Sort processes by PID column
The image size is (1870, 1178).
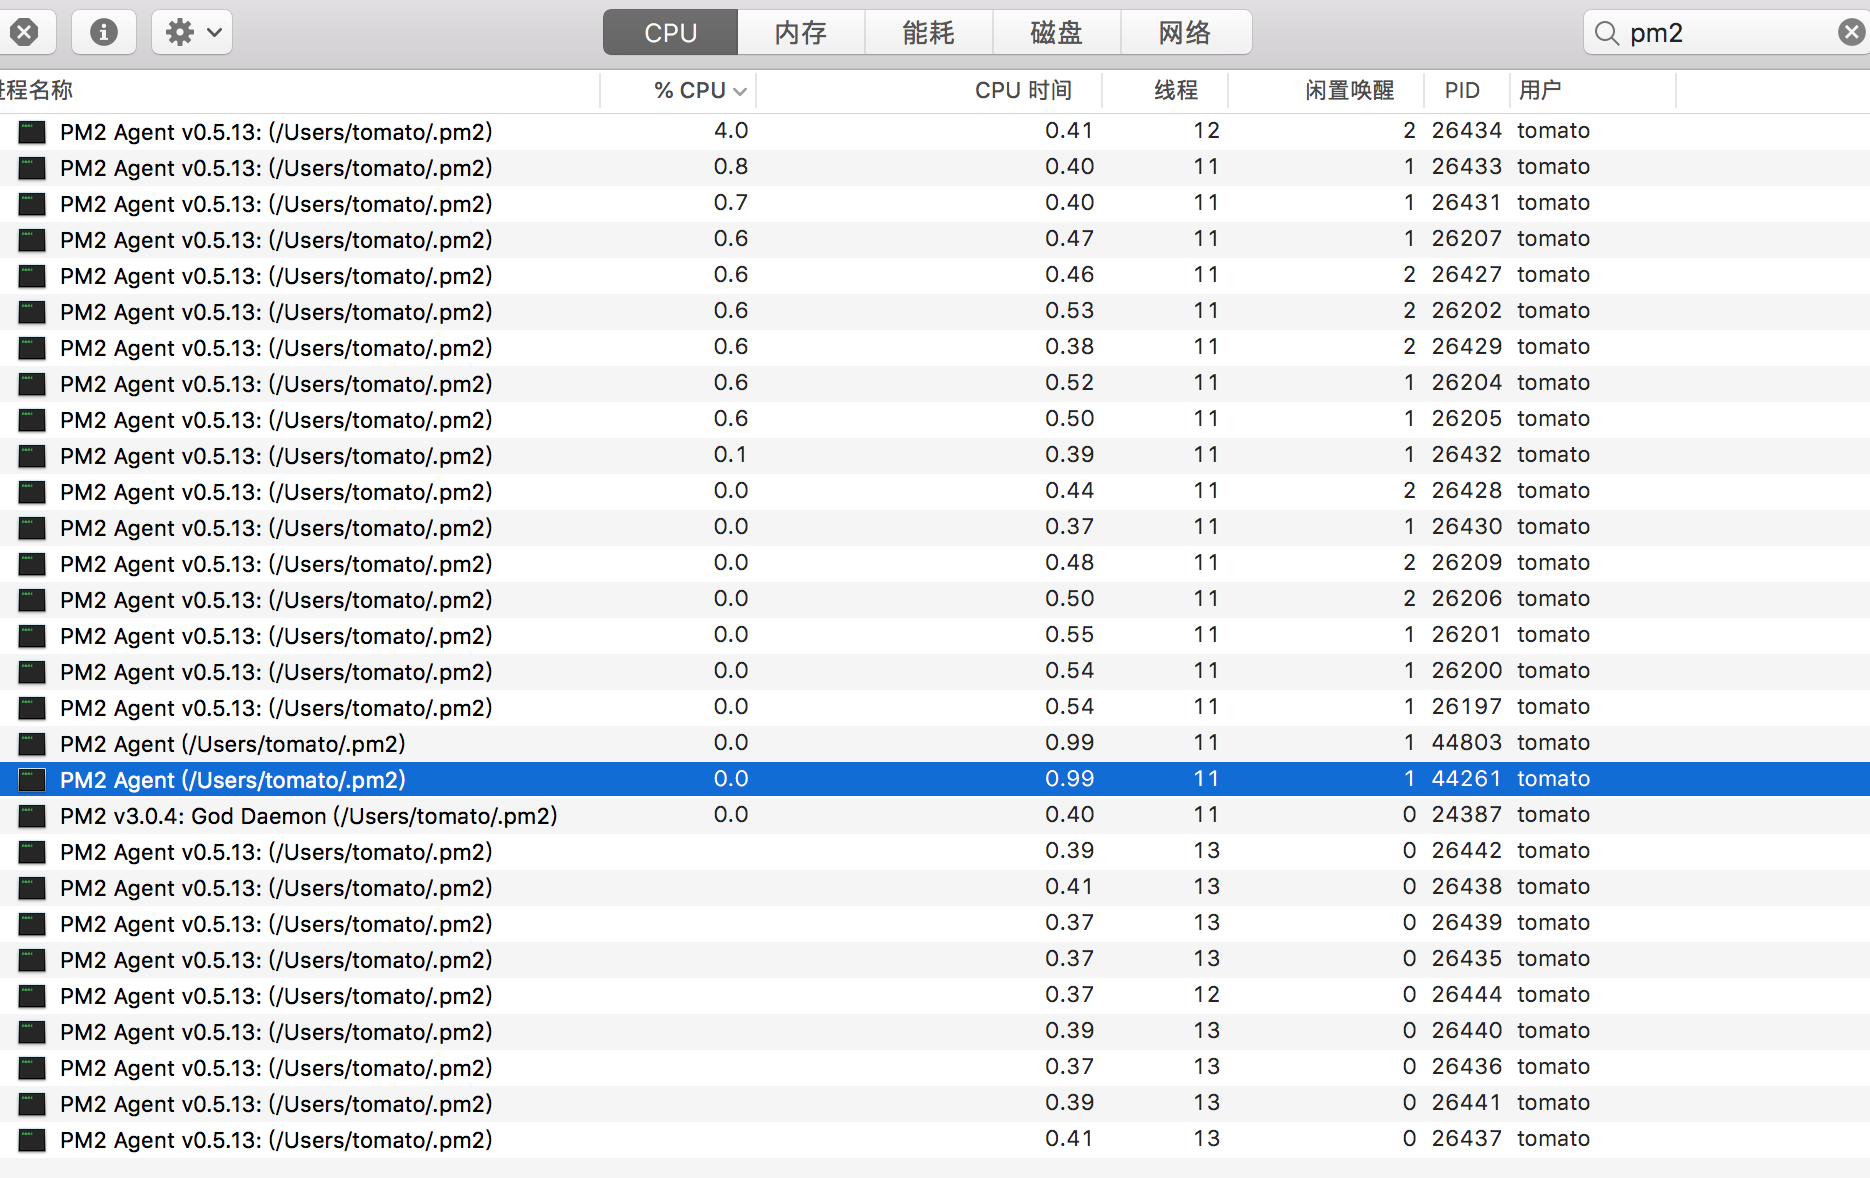[x=1463, y=90]
